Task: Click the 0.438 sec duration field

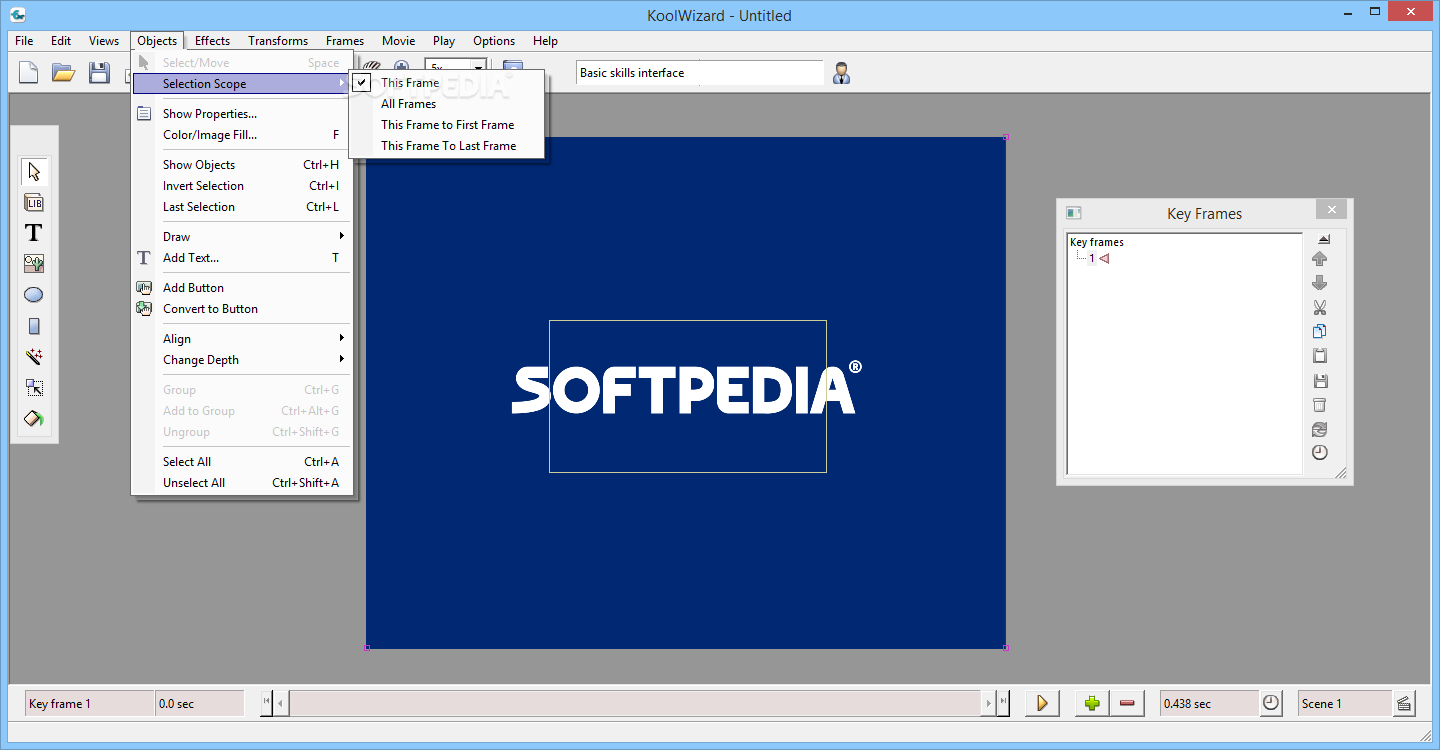Action: [1209, 703]
